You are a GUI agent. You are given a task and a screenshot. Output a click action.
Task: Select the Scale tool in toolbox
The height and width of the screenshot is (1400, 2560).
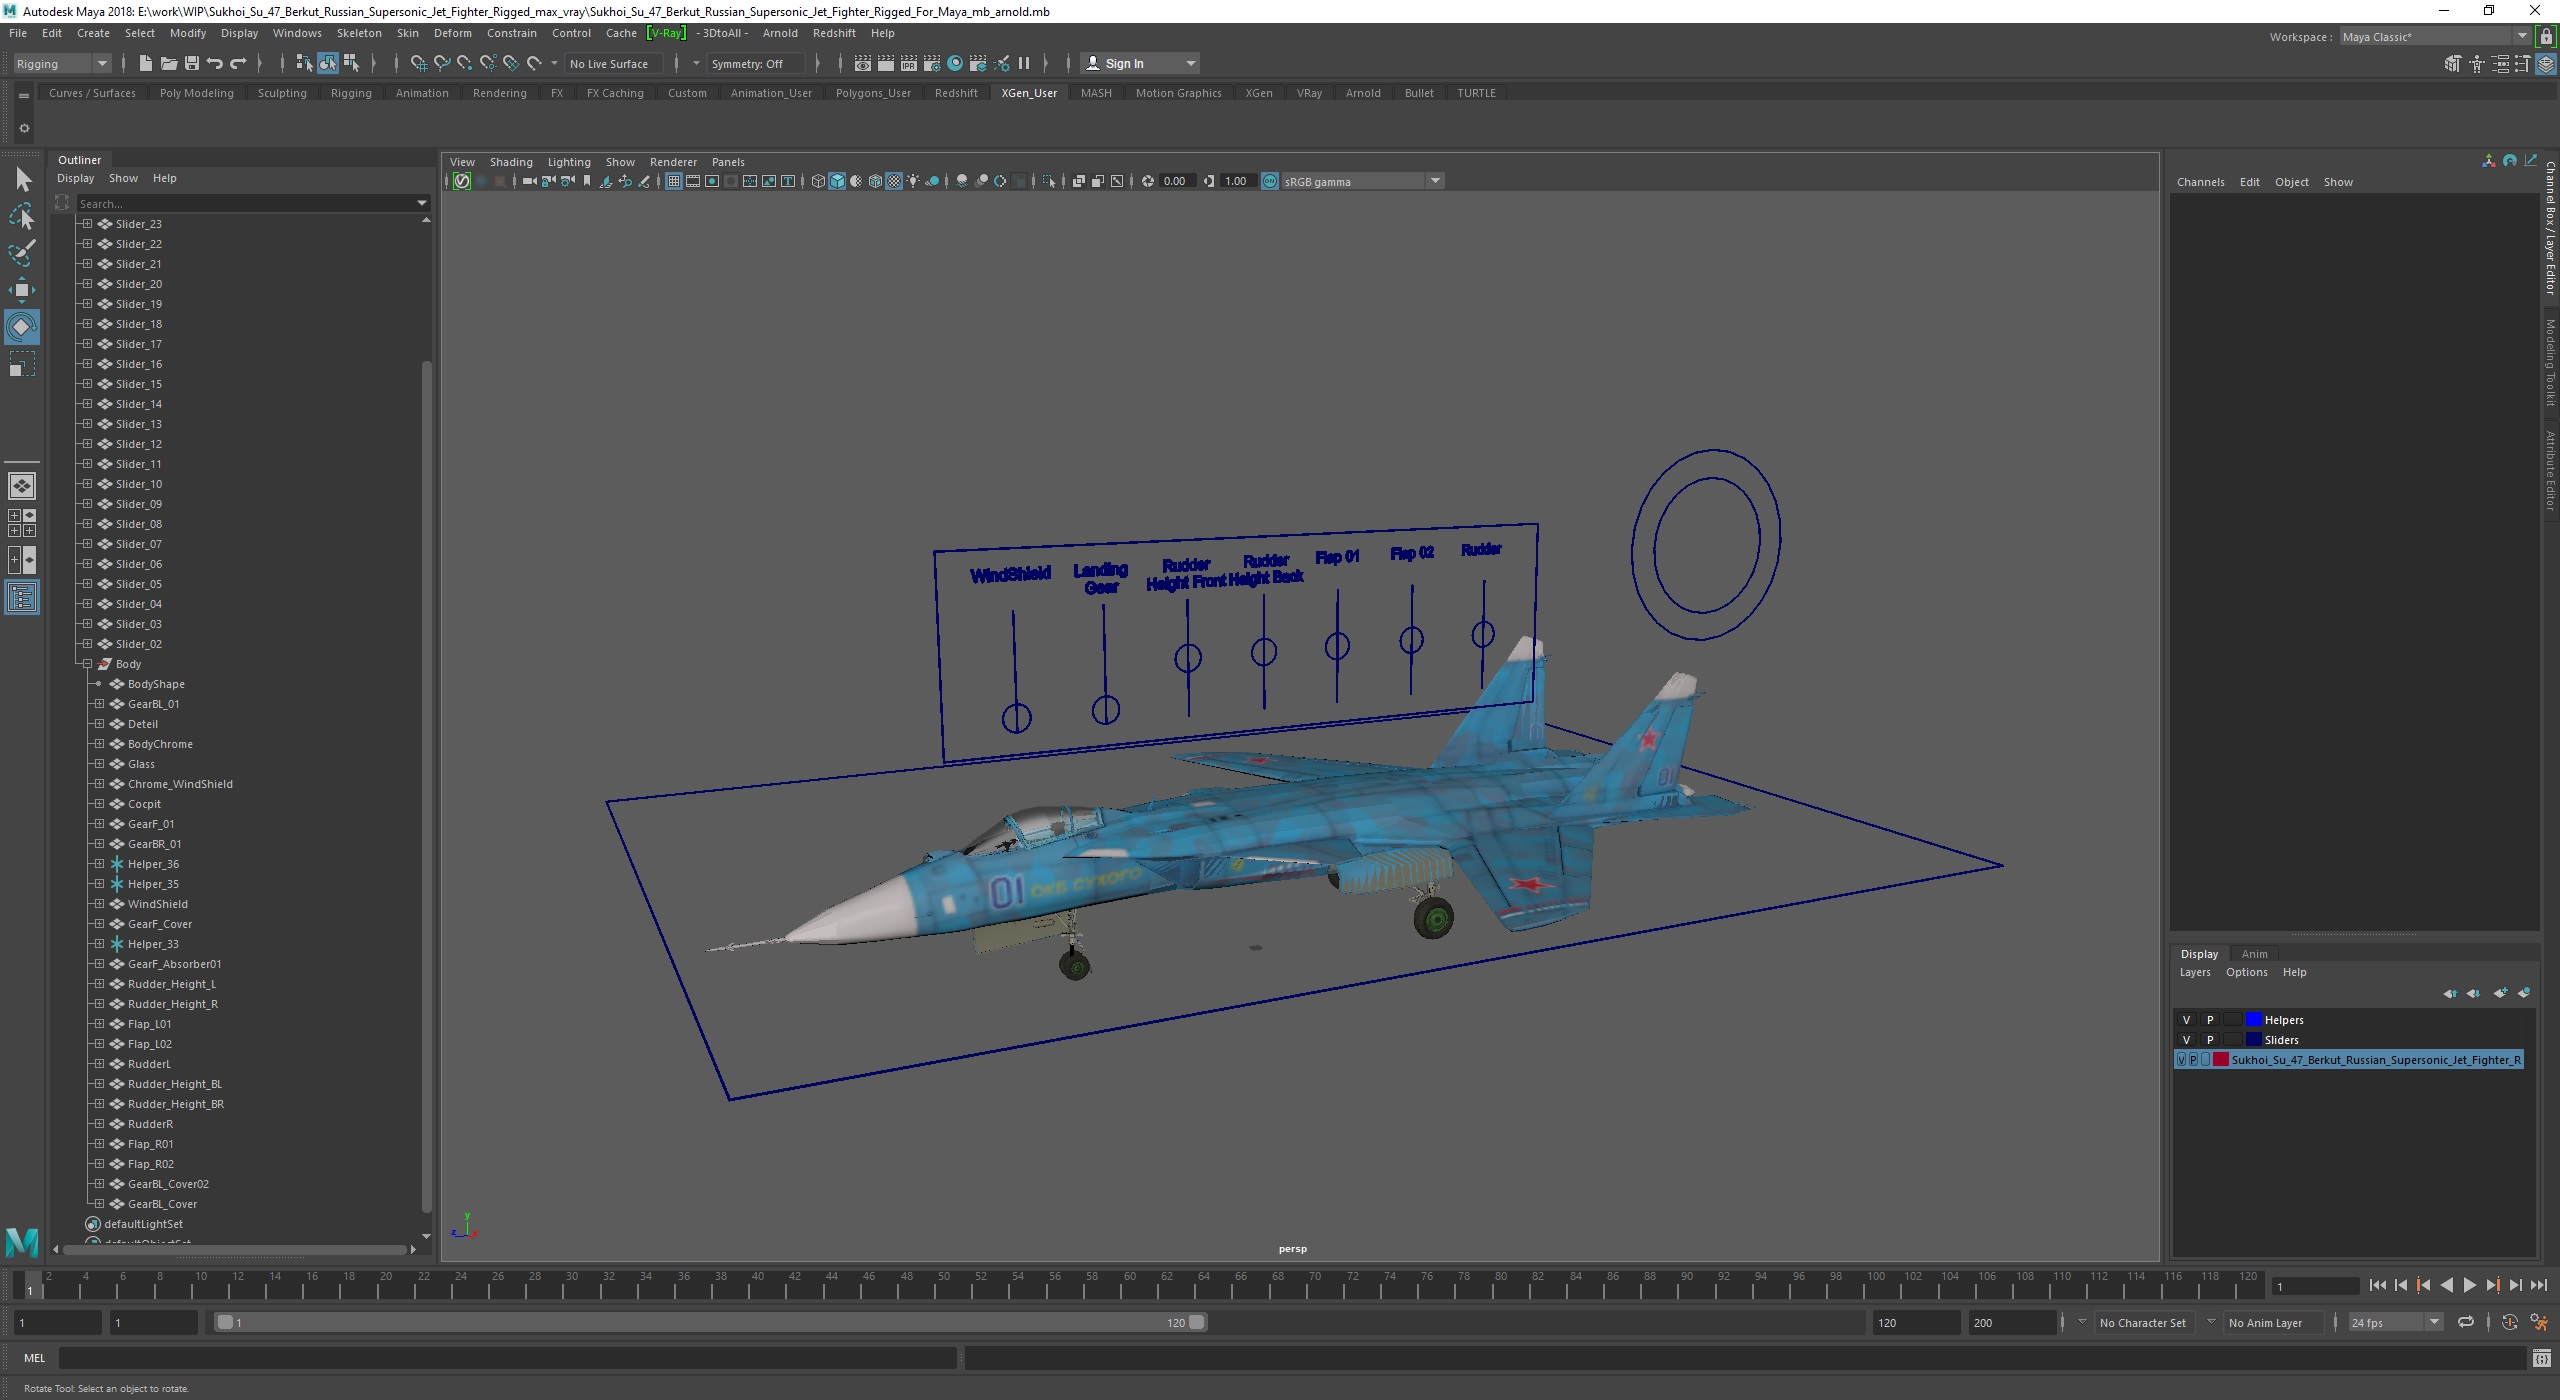point(22,364)
